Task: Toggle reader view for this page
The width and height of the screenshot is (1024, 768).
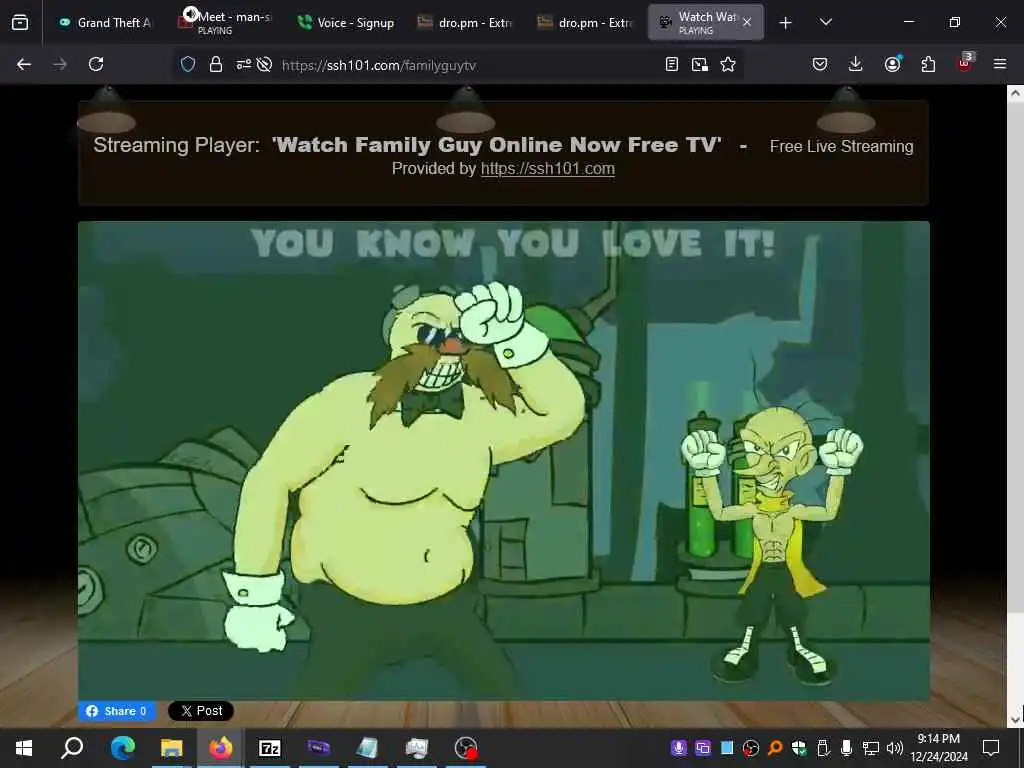Action: (671, 64)
